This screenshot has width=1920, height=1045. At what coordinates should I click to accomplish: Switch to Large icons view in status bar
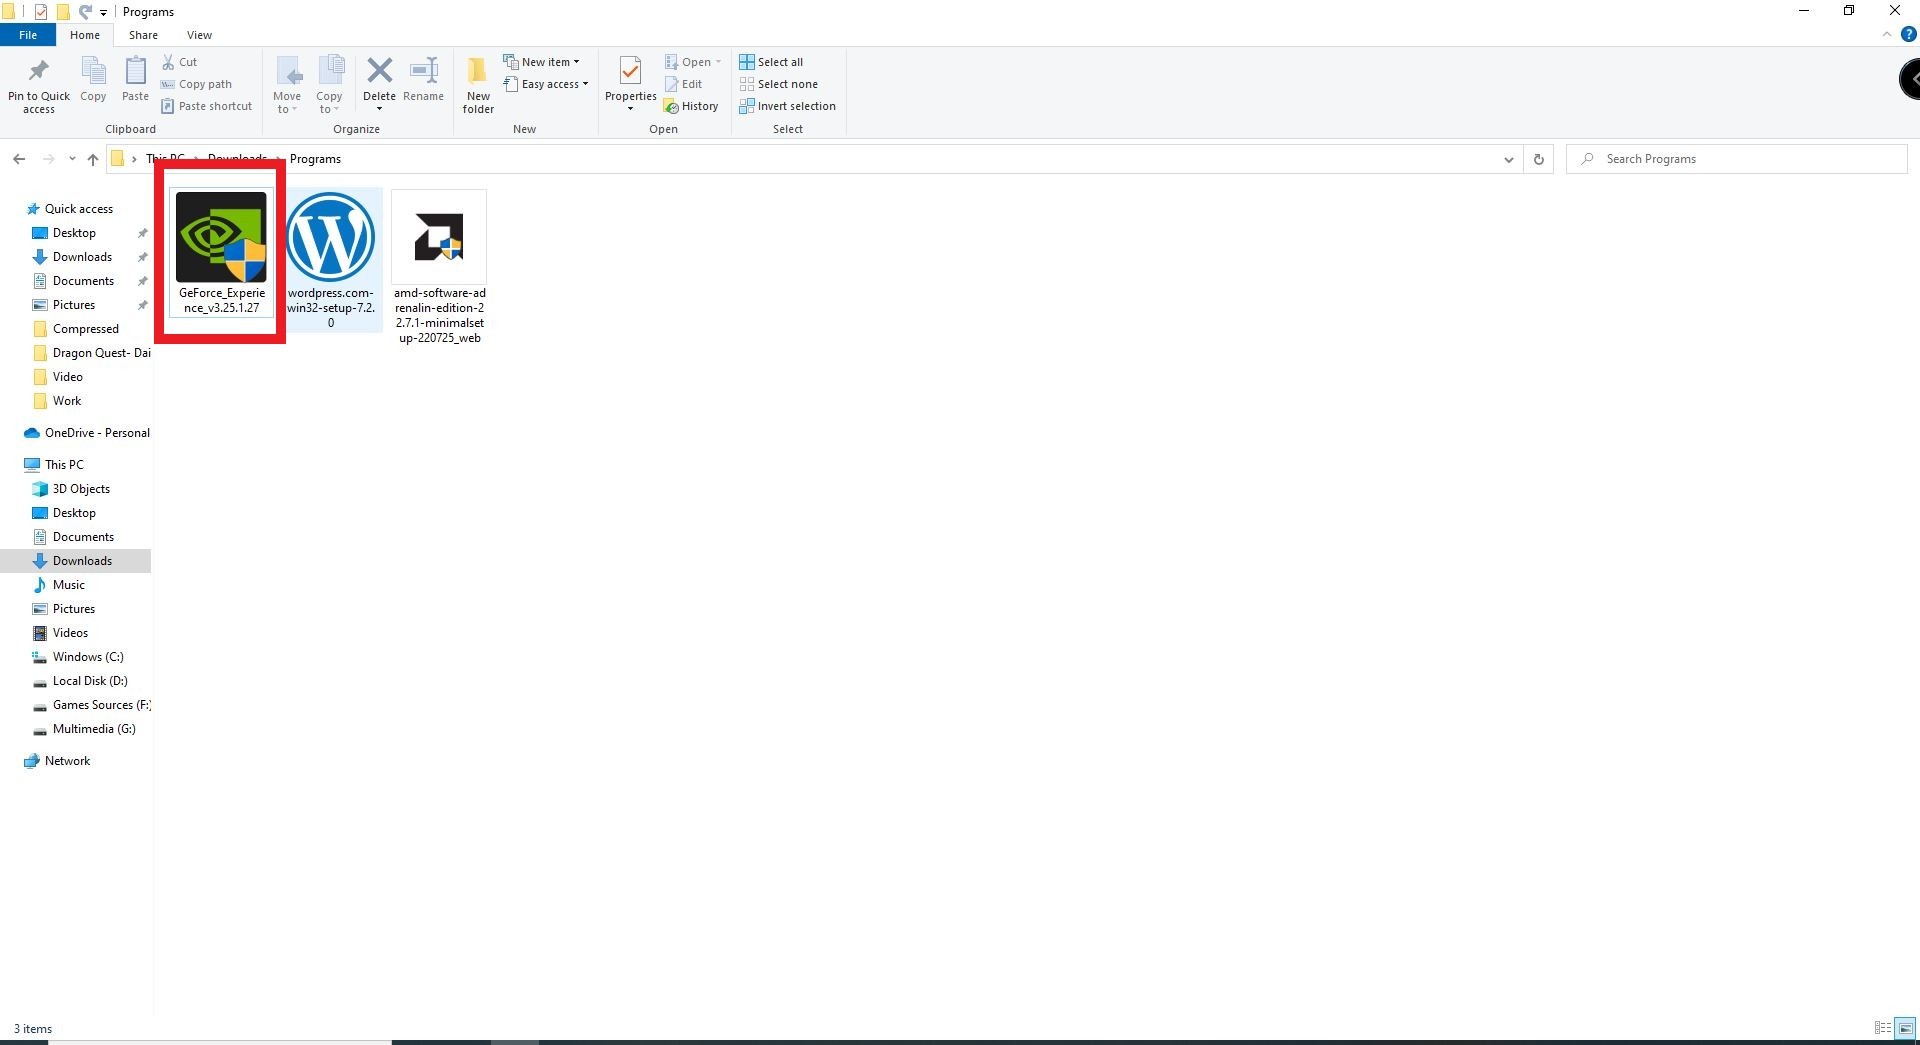pyautogui.click(x=1905, y=1028)
